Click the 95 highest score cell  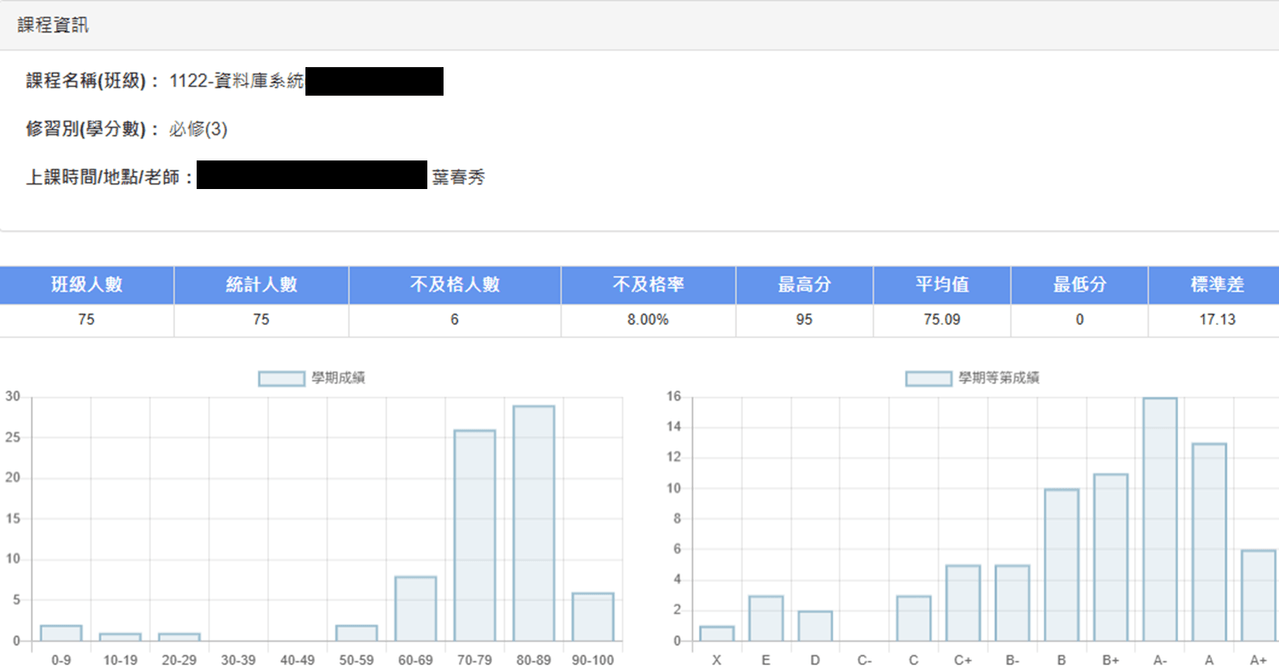click(x=805, y=320)
